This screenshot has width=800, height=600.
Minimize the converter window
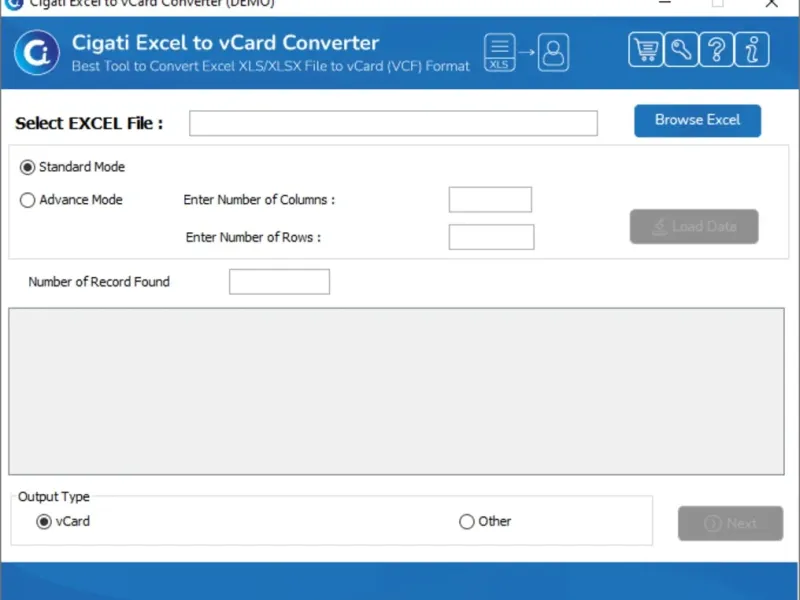pos(664,3)
